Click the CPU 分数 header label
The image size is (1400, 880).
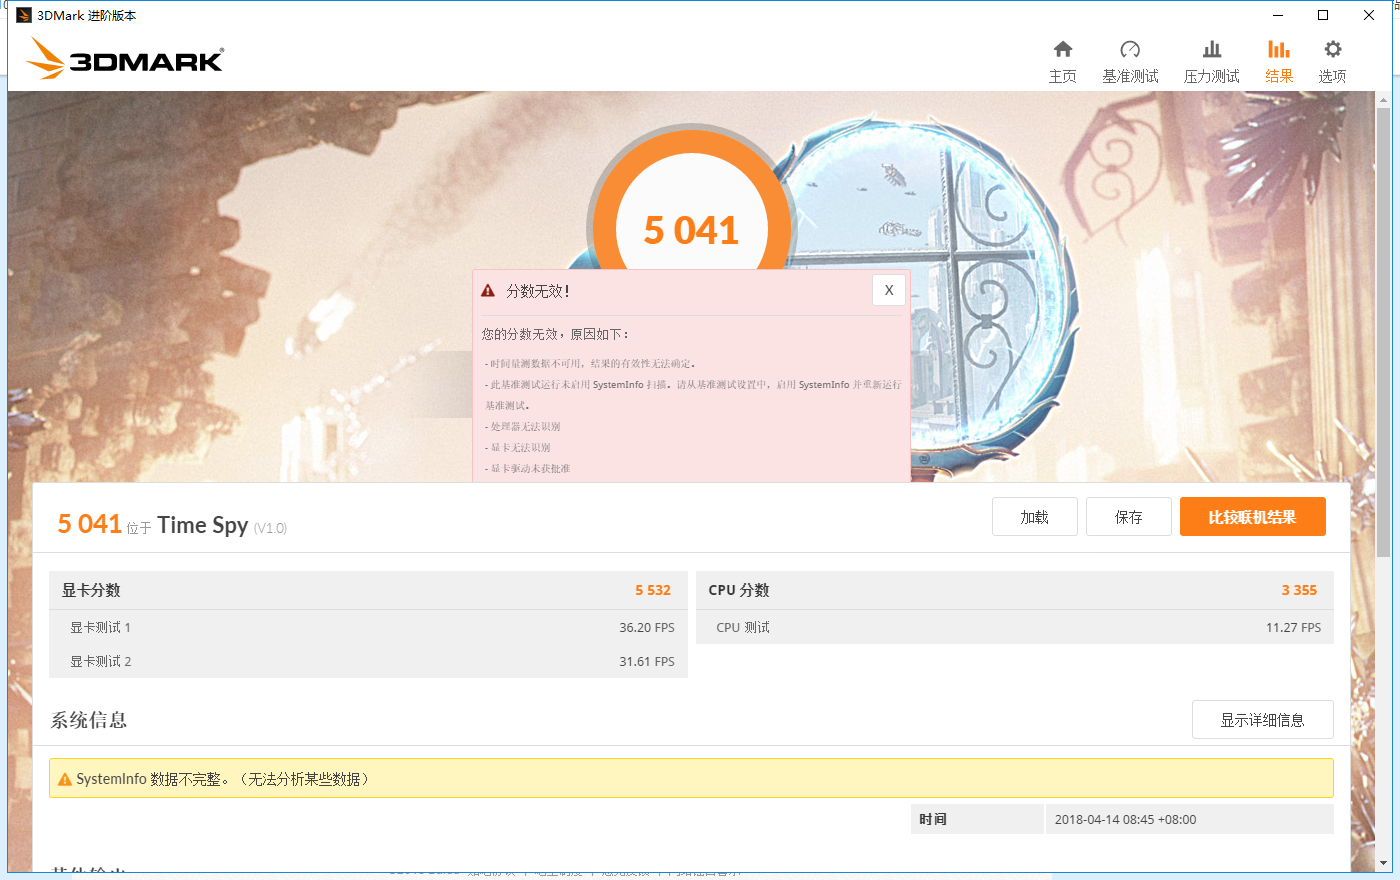pyautogui.click(x=739, y=590)
